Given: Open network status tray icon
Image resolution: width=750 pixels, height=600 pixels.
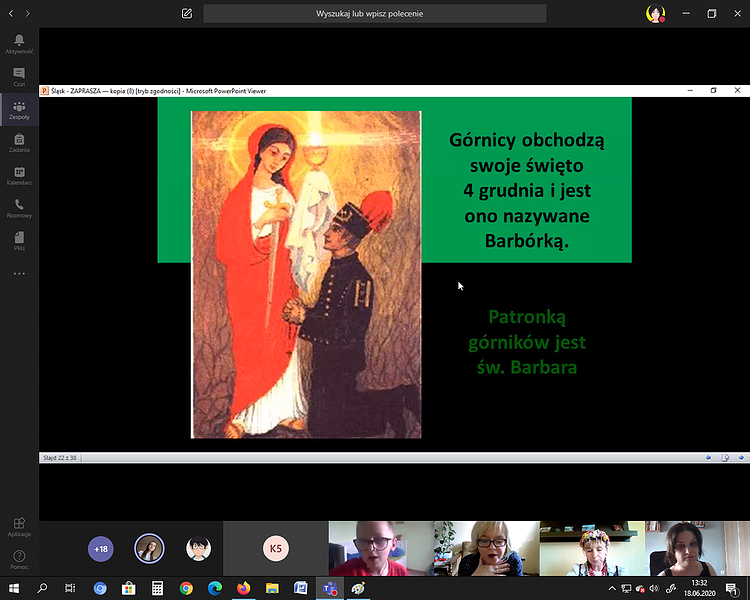Looking at the screenshot, I should pyautogui.click(x=626, y=589).
